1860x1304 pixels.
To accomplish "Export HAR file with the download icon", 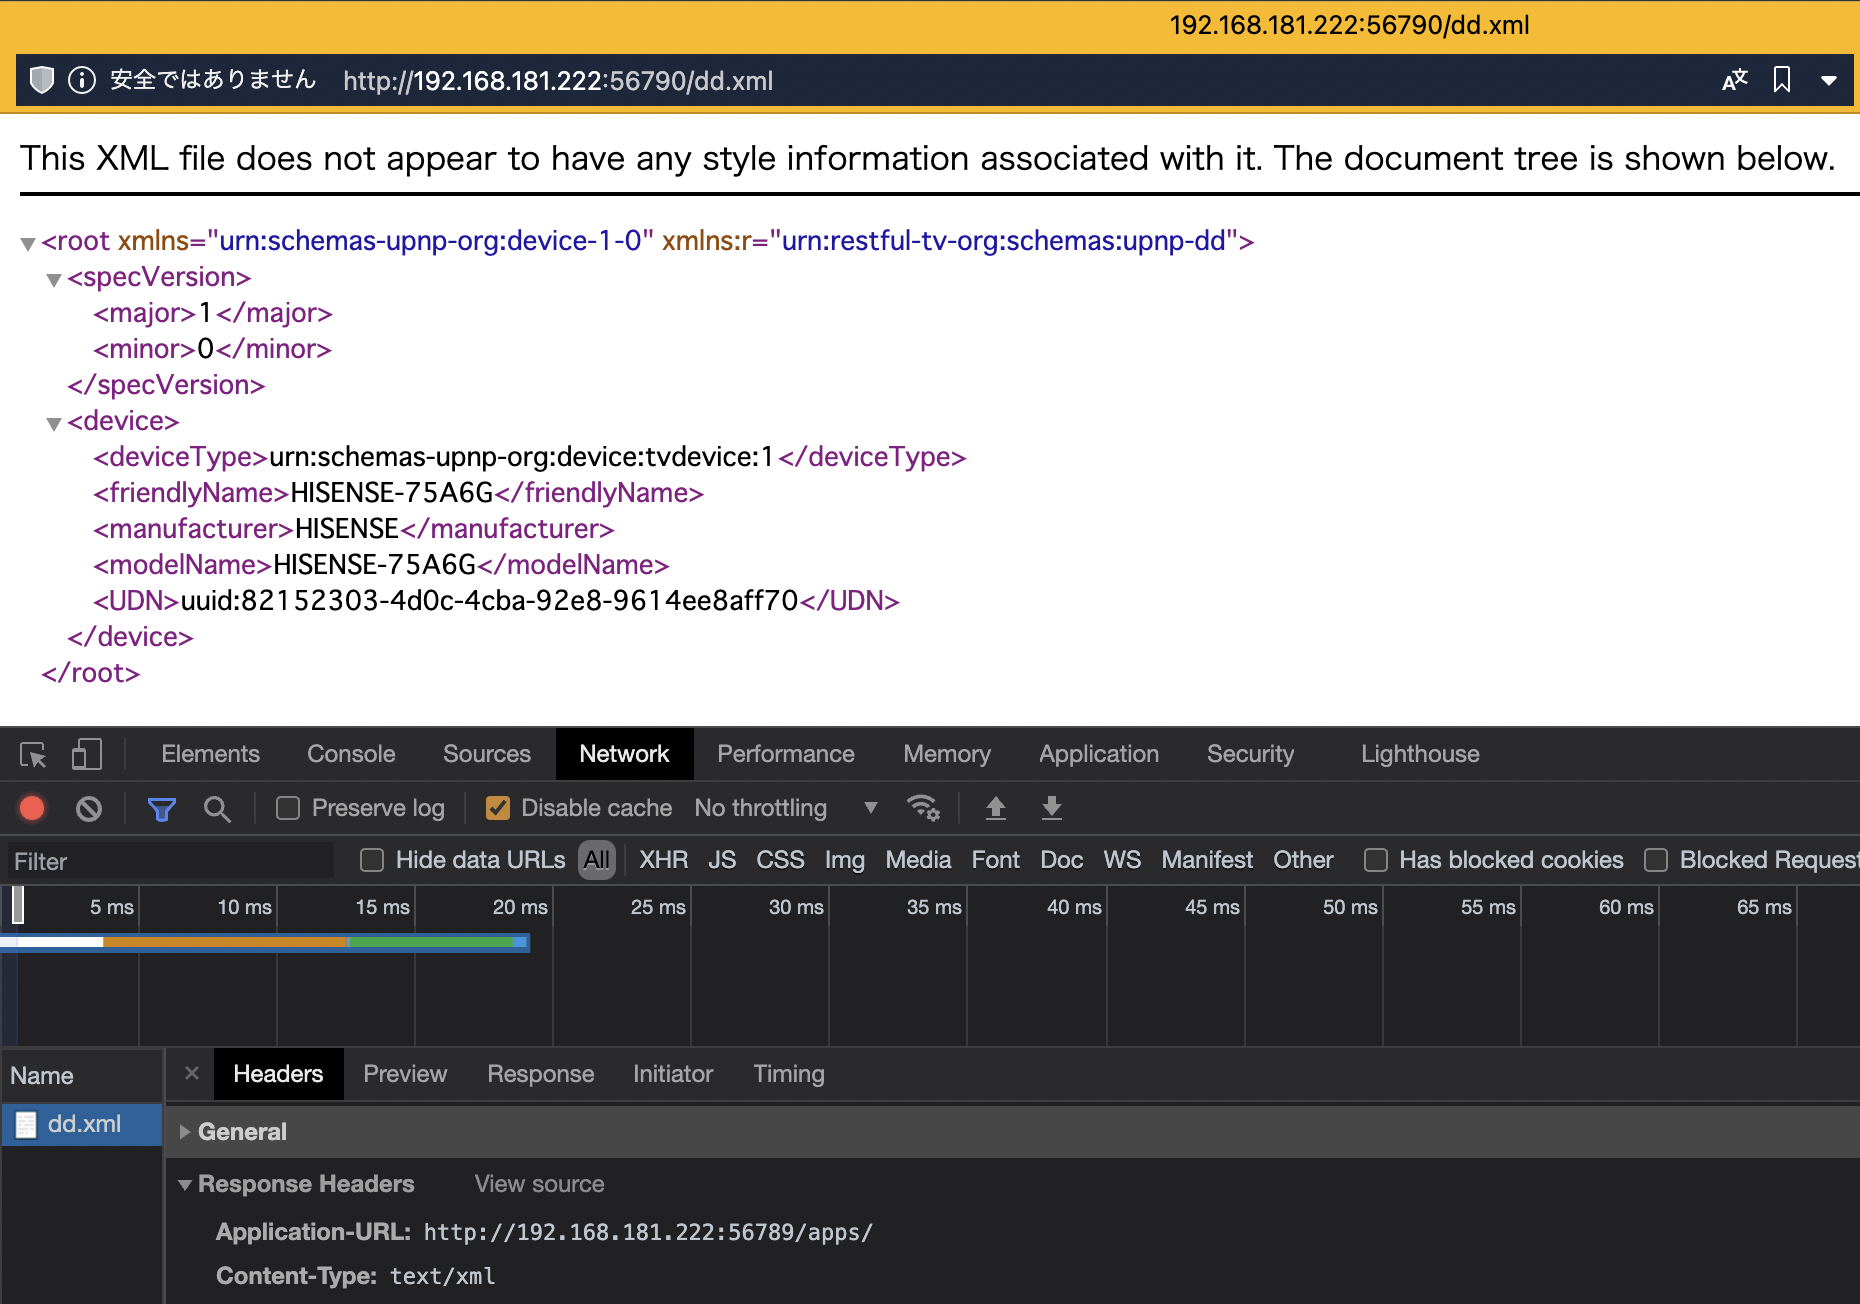I will [1051, 808].
